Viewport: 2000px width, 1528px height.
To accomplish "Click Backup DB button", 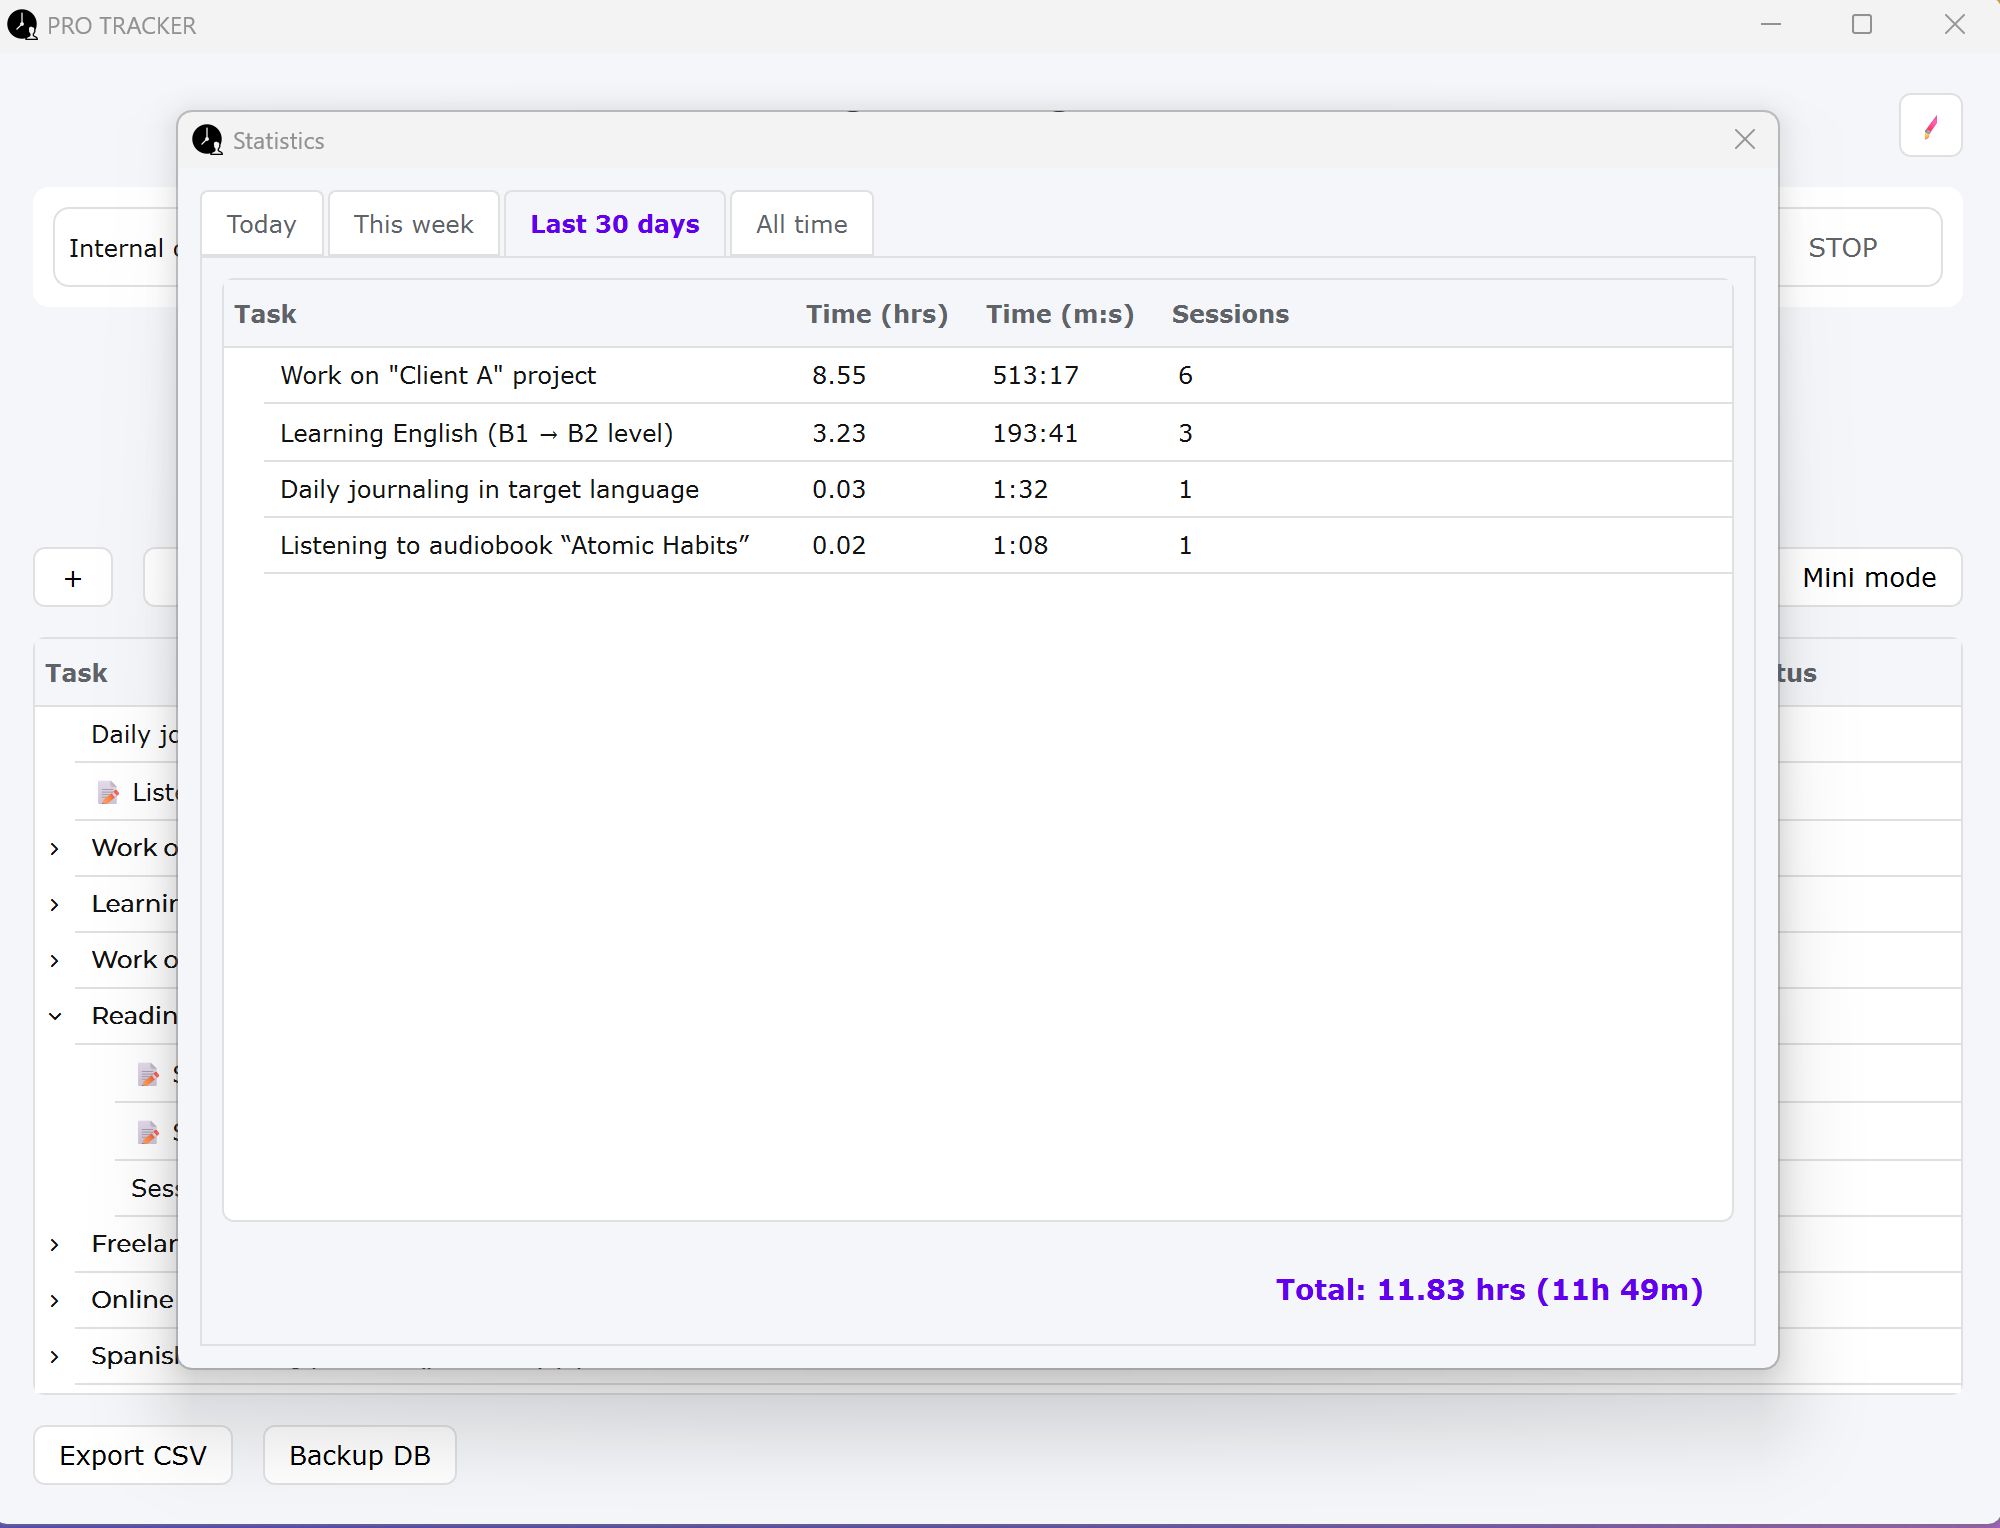I will (x=359, y=1455).
